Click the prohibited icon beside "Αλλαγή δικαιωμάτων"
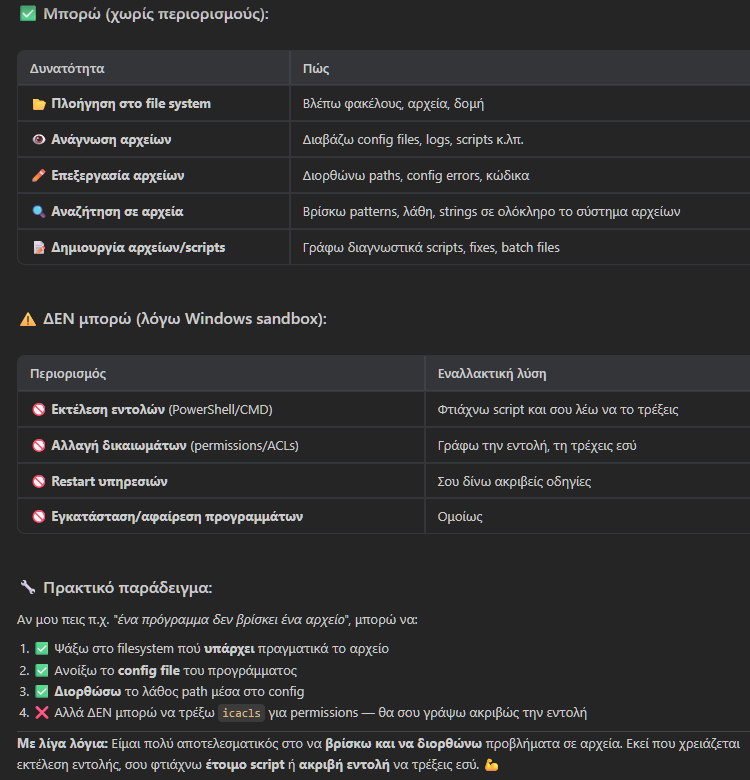 tap(39, 446)
